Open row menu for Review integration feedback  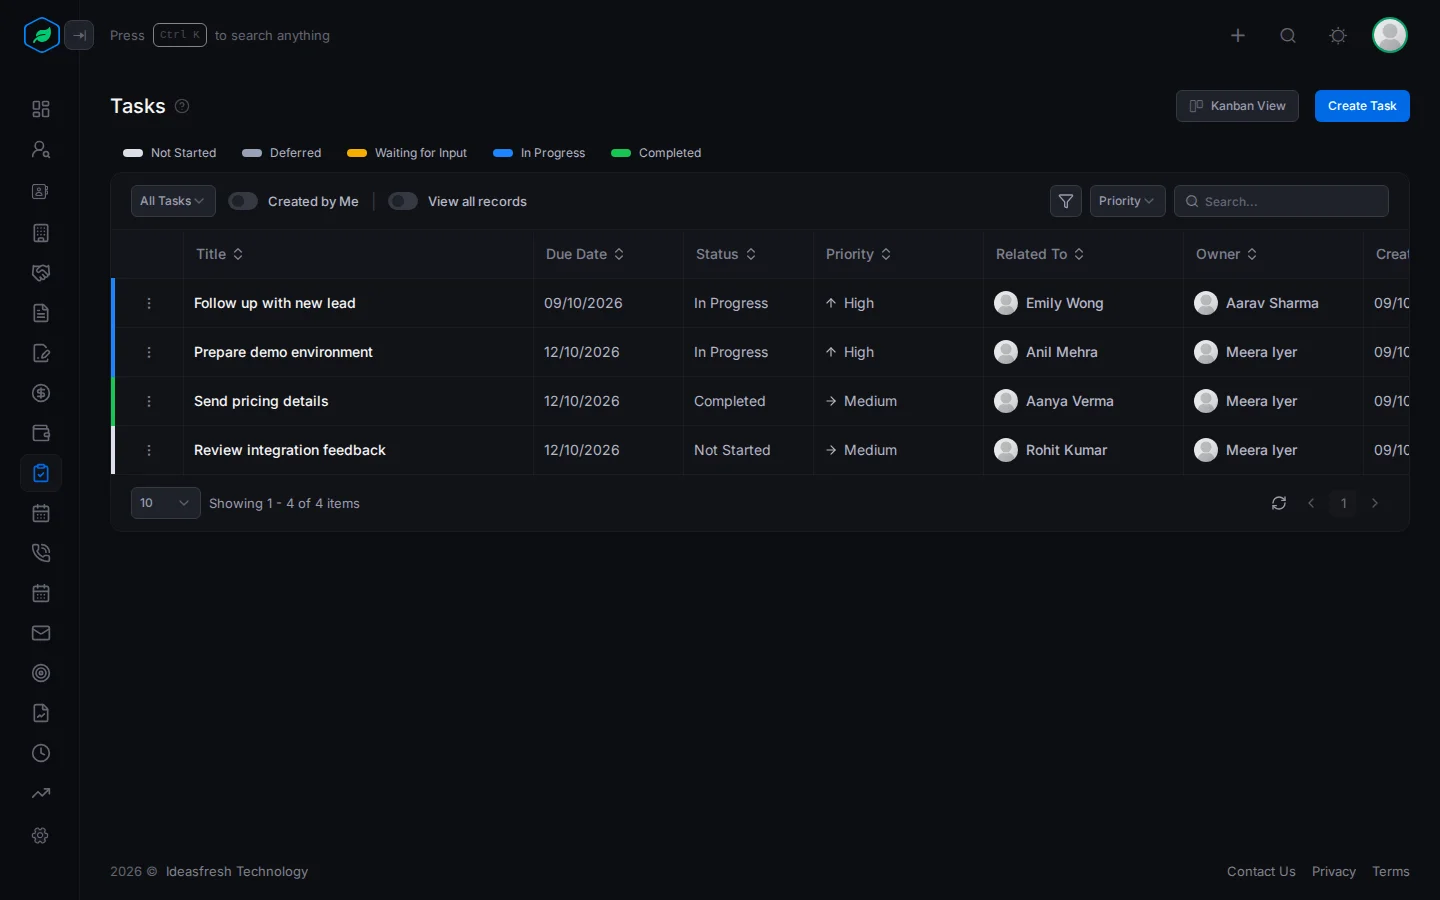(x=149, y=450)
